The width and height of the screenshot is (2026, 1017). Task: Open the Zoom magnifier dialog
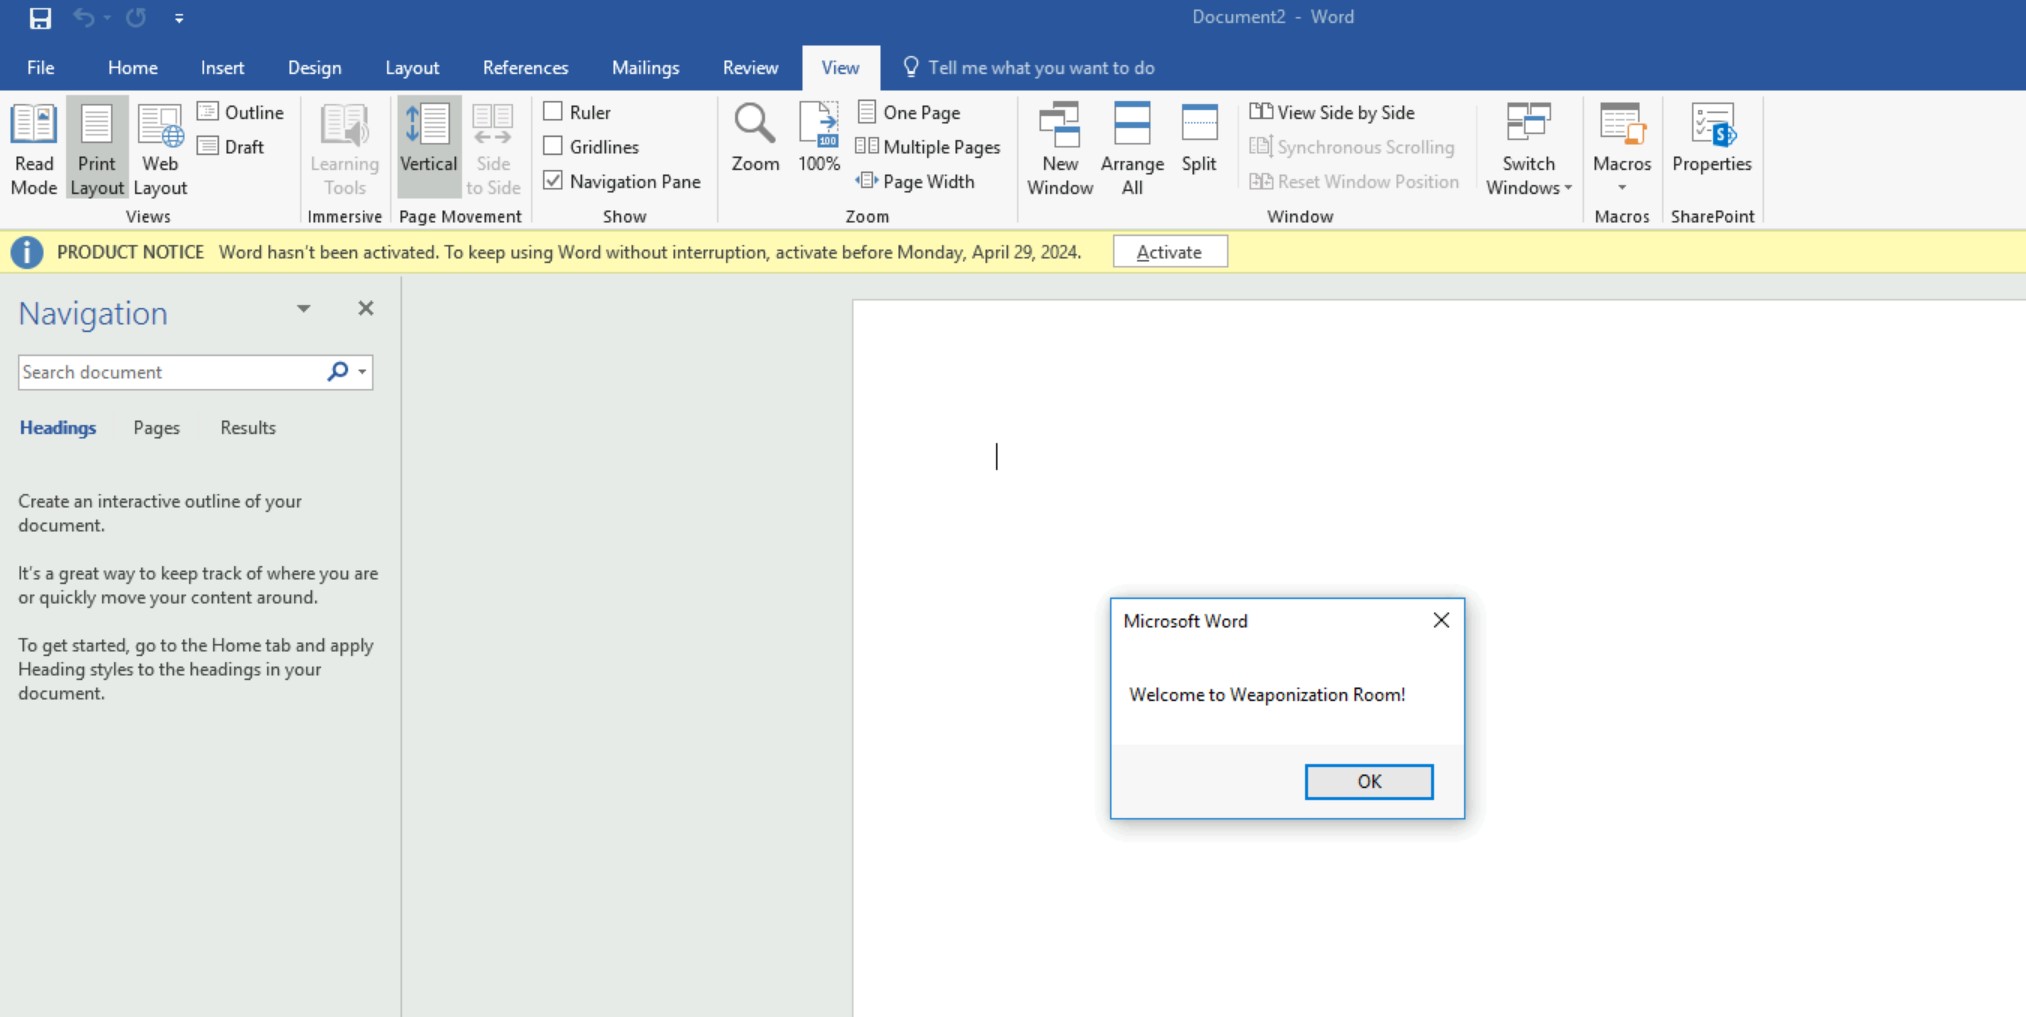(x=754, y=138)
